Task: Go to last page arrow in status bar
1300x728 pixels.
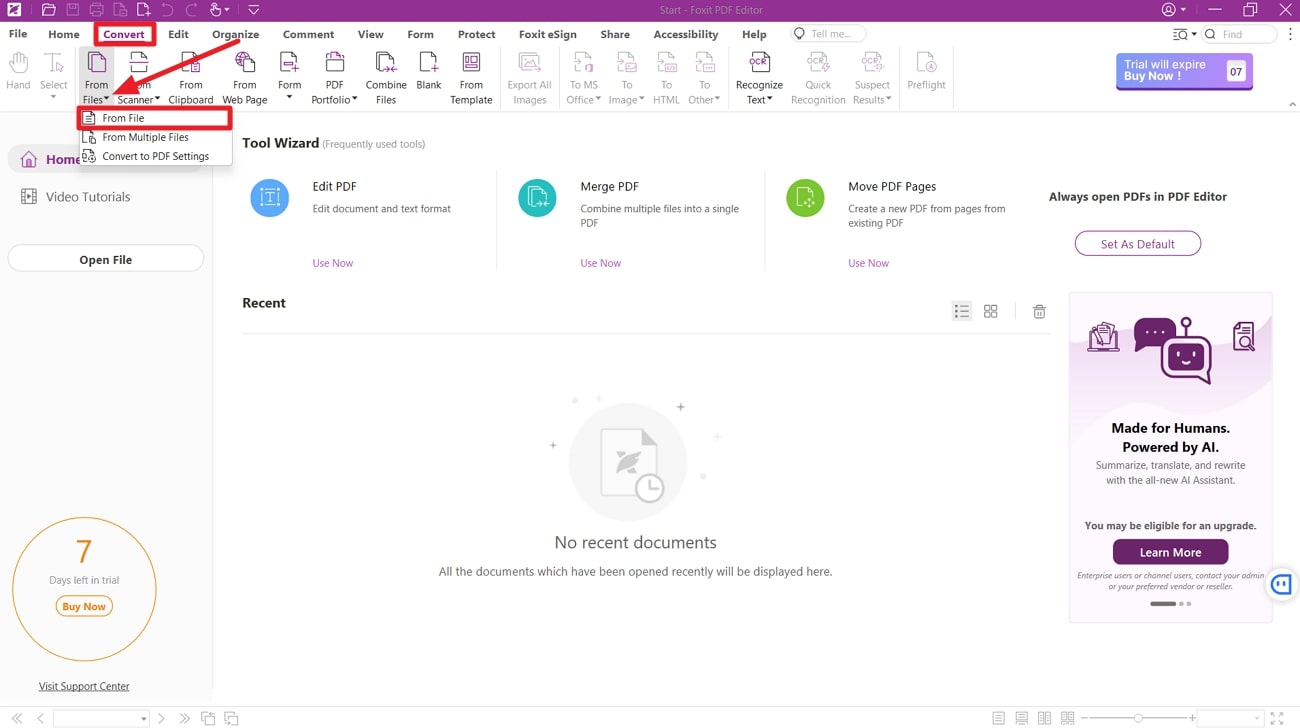Action: pos(184,718)
